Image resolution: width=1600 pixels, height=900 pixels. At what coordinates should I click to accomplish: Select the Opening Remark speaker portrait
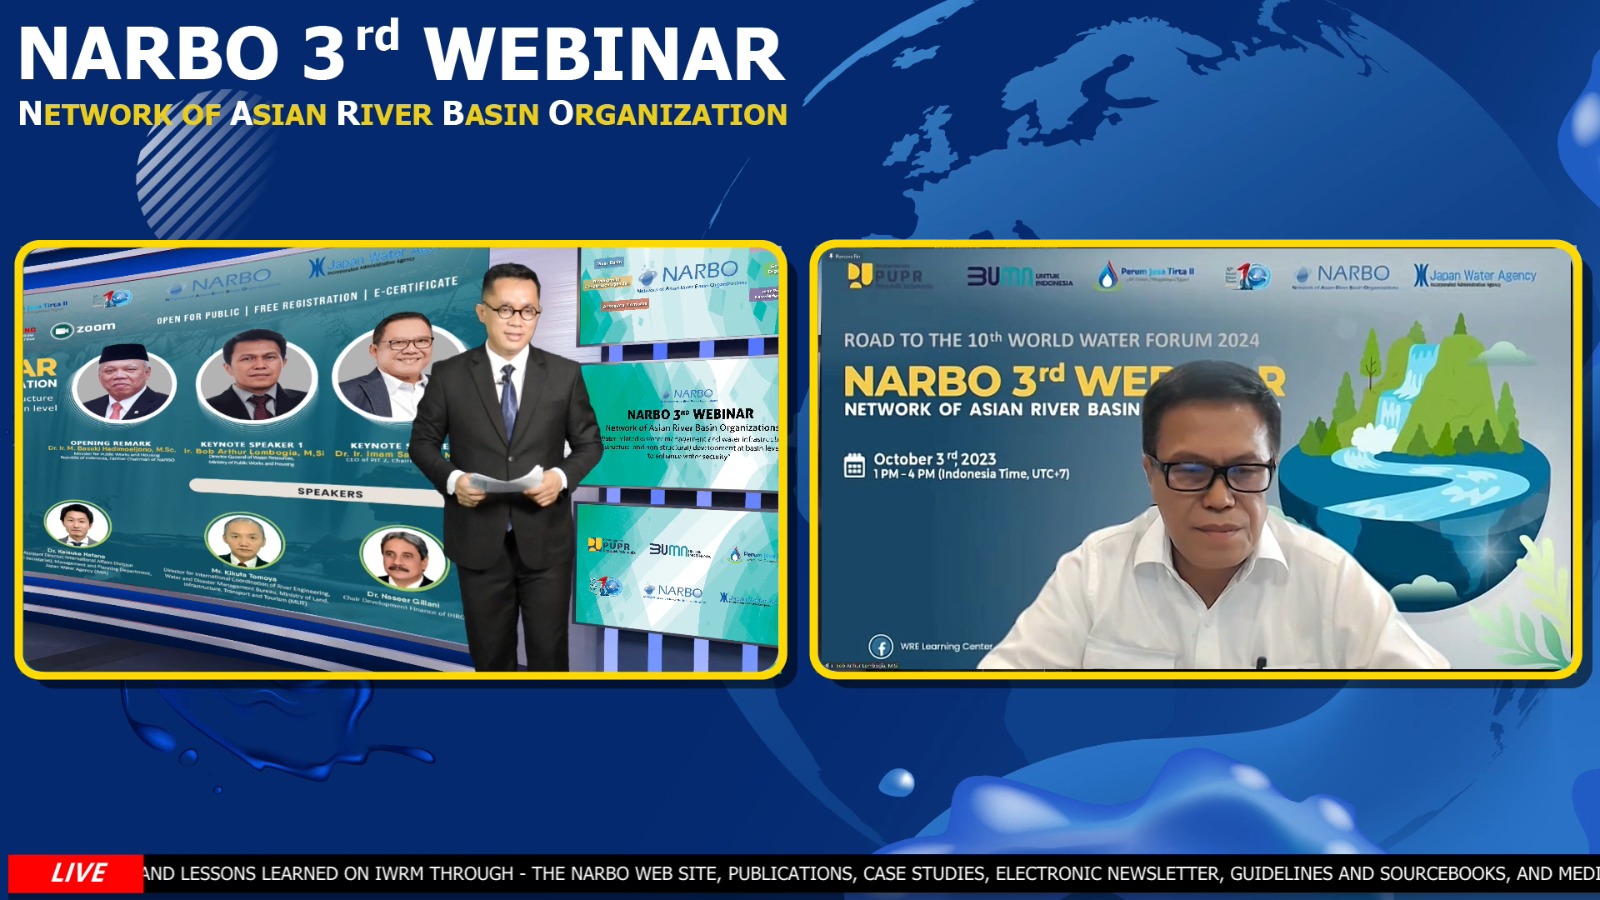pyautogui.click(x=124, y=384)
